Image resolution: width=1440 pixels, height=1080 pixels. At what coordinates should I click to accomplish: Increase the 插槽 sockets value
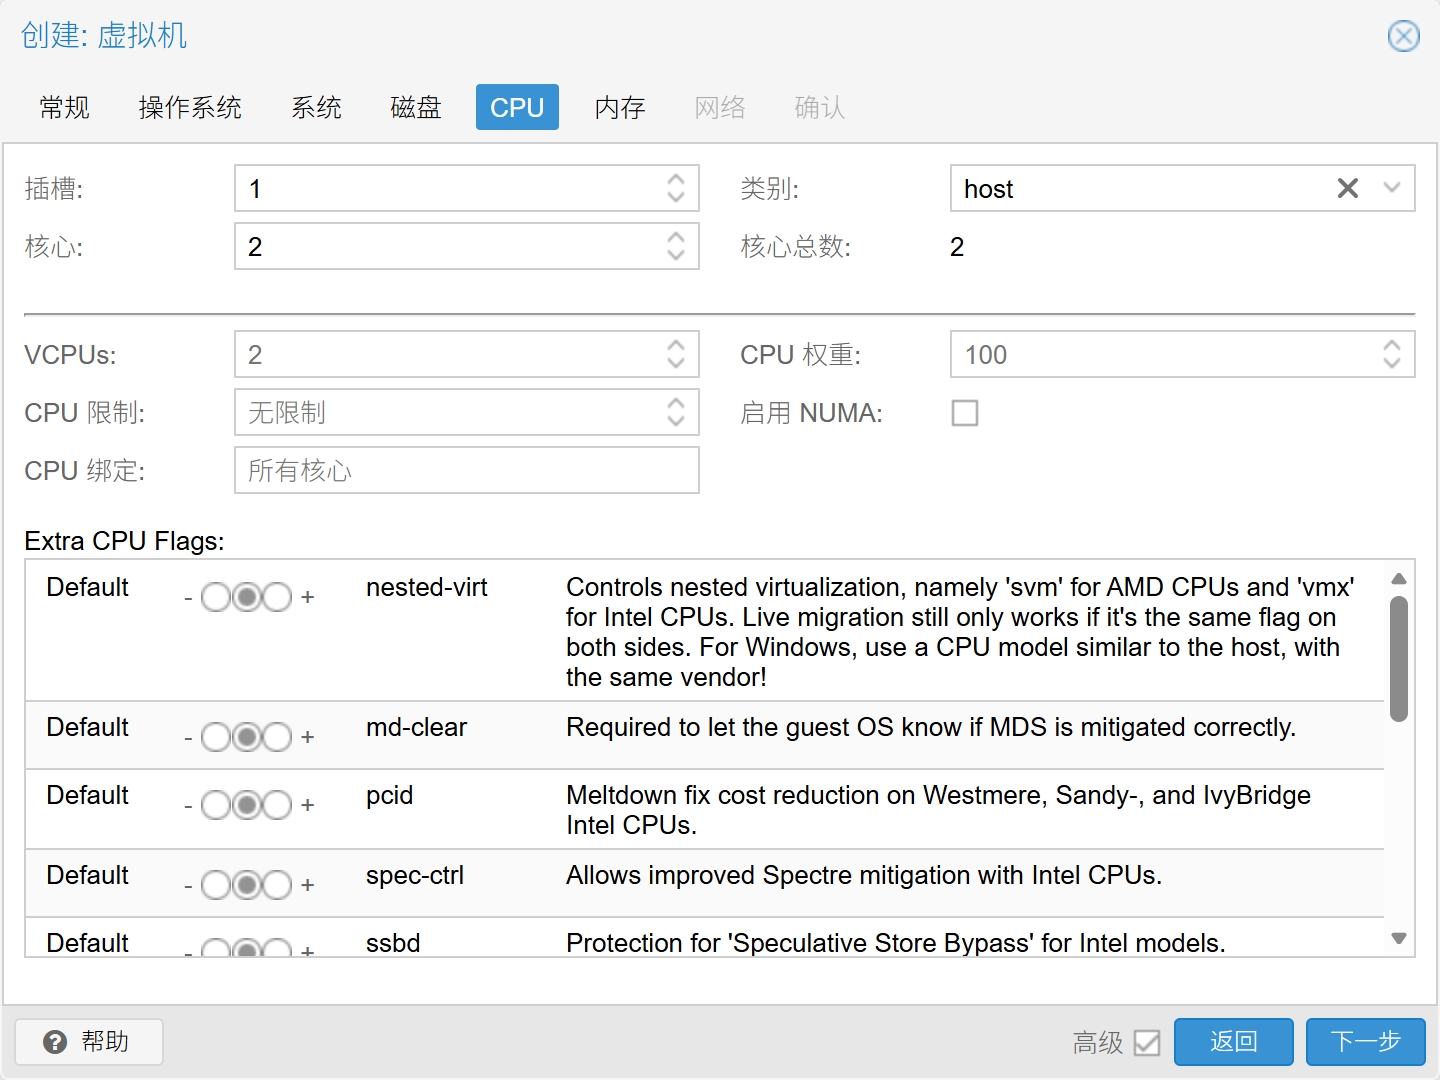(676, 179)
